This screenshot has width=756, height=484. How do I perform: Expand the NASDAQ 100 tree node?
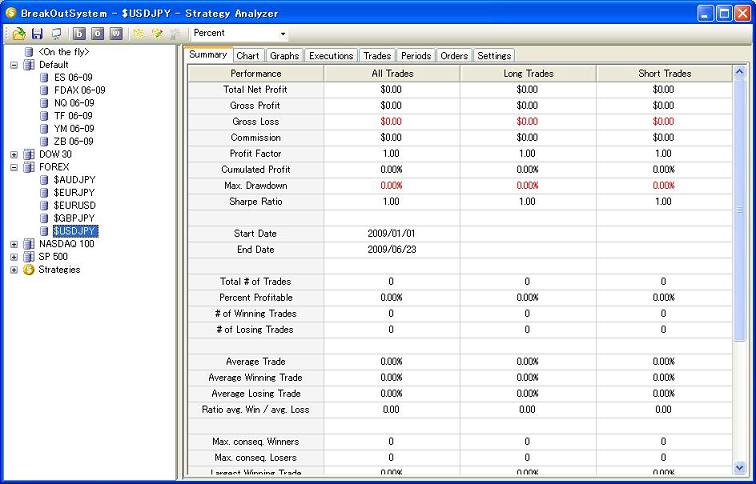[14, 244]
